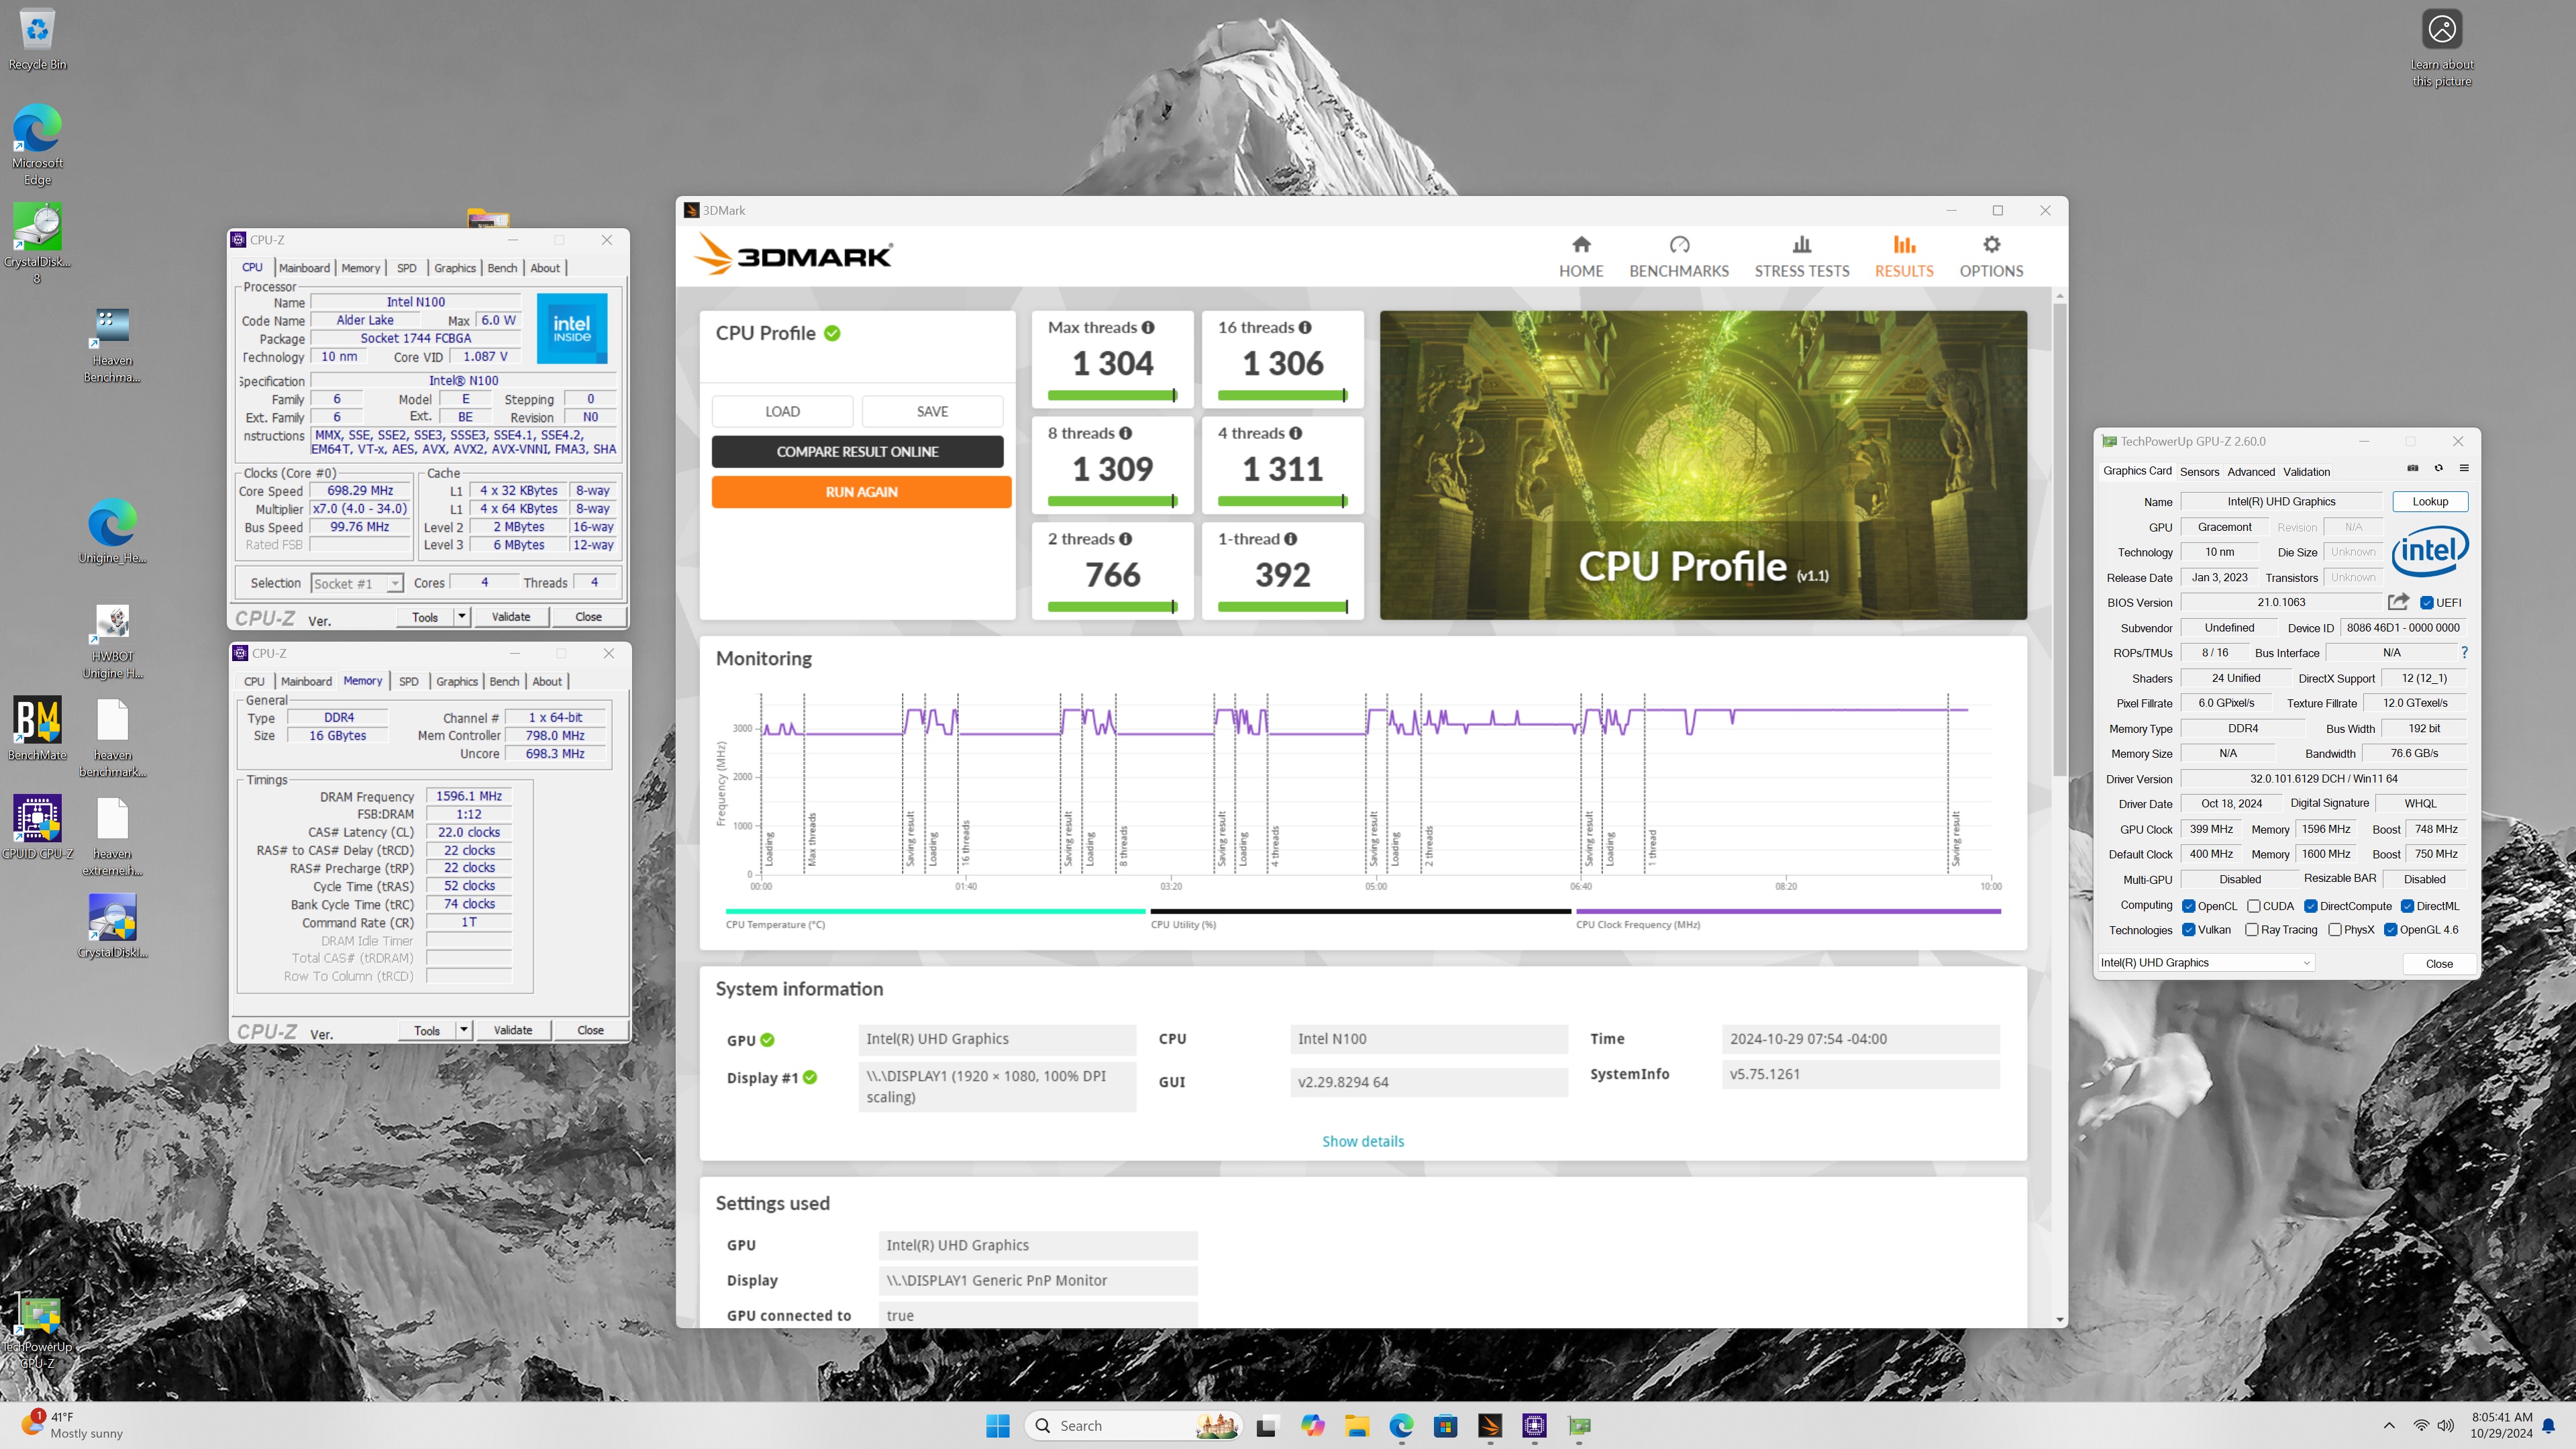Screen dimensions: 2576x1449
Task: Toggle the PhysX checkbox in GPU-Z
Action: pos(2335,930)
